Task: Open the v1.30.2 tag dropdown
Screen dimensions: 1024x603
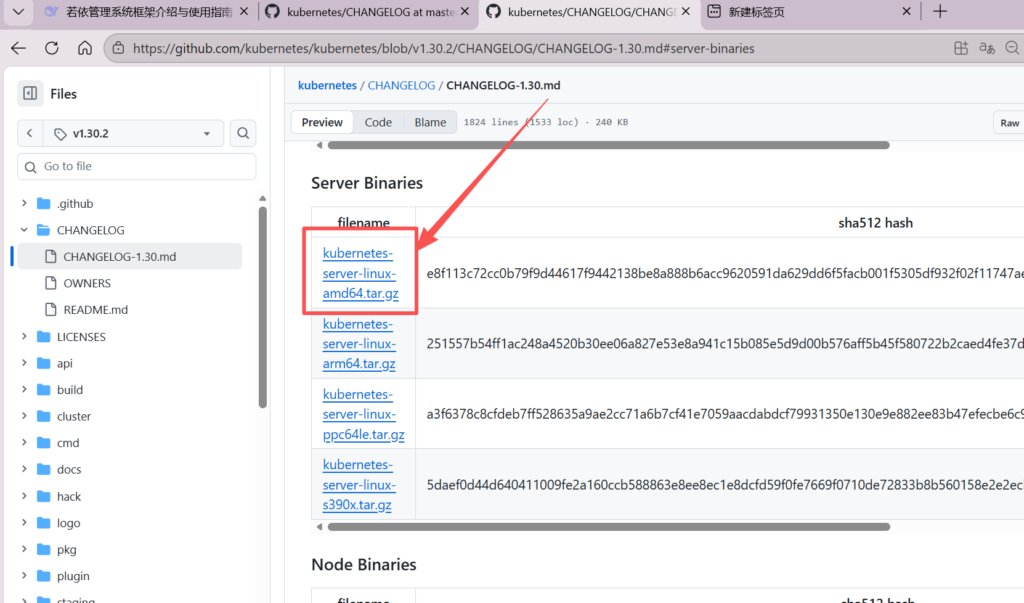Action: pyautogui.click(x=135, y=133)
